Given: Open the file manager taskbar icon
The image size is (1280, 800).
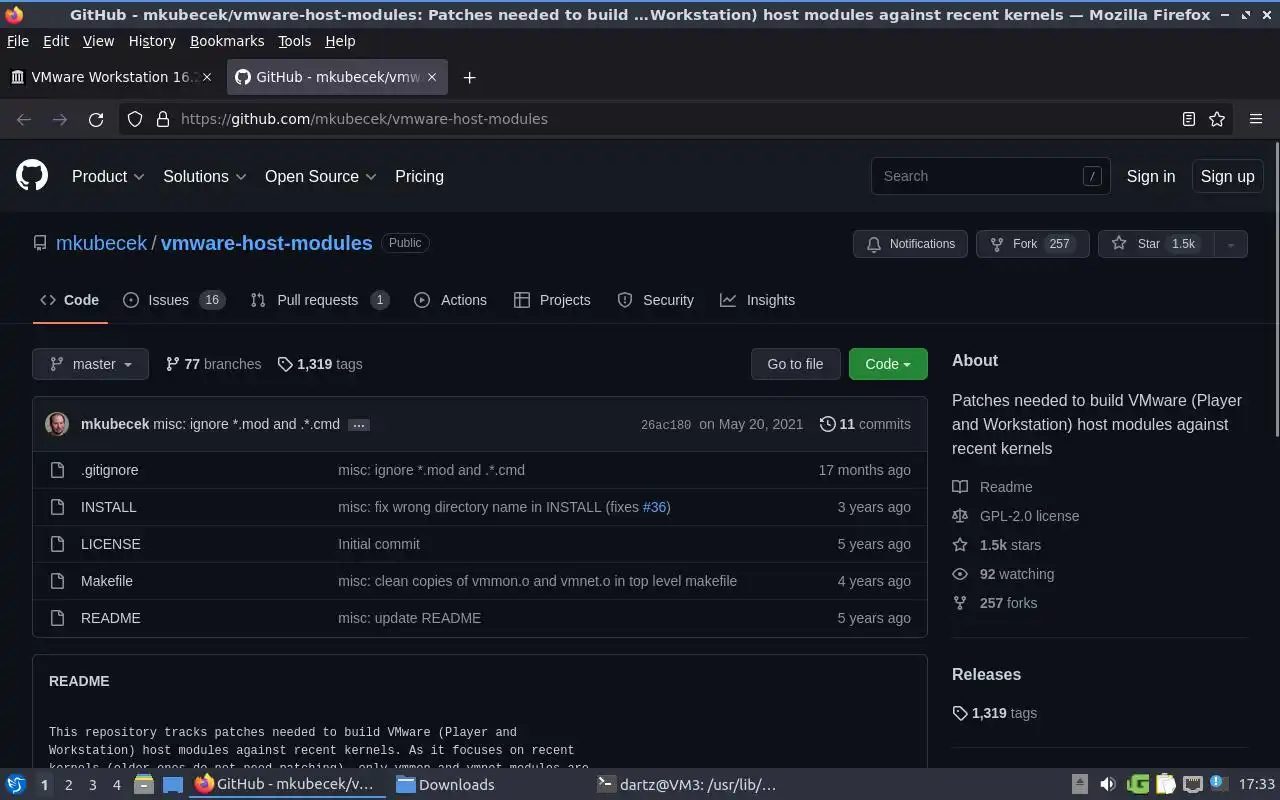Looking at the screenshot, I should 143,784.
